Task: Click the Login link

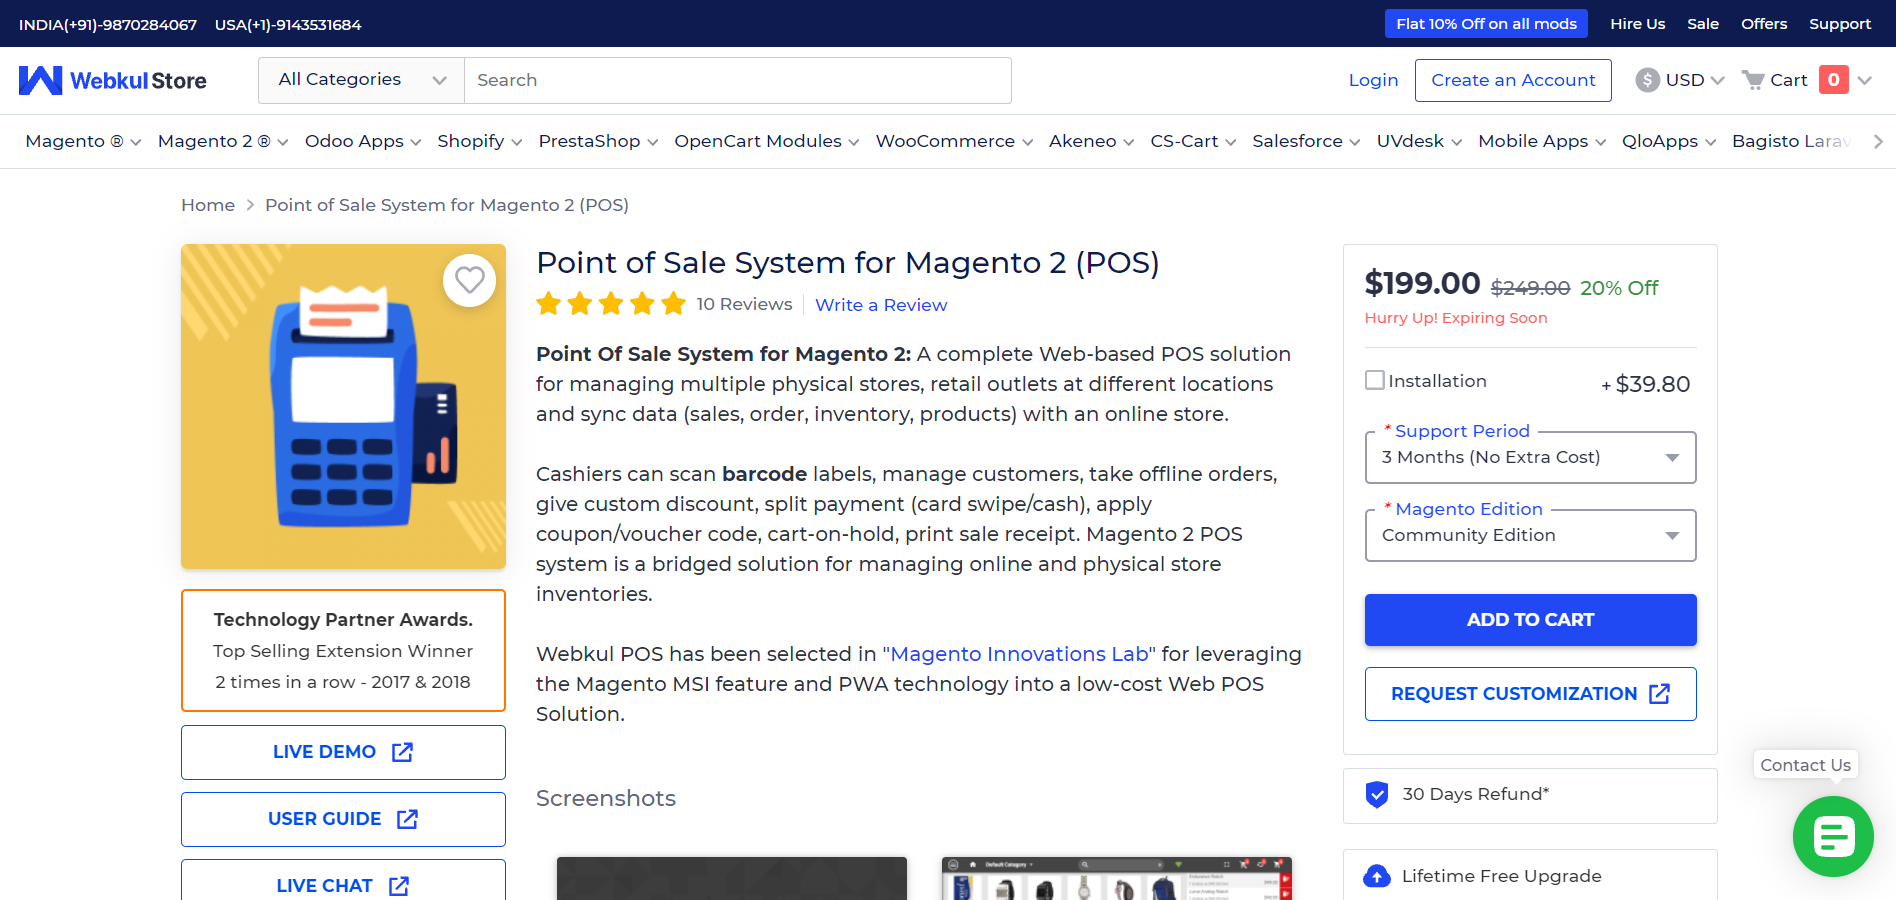Action: tap(1373, 80)
